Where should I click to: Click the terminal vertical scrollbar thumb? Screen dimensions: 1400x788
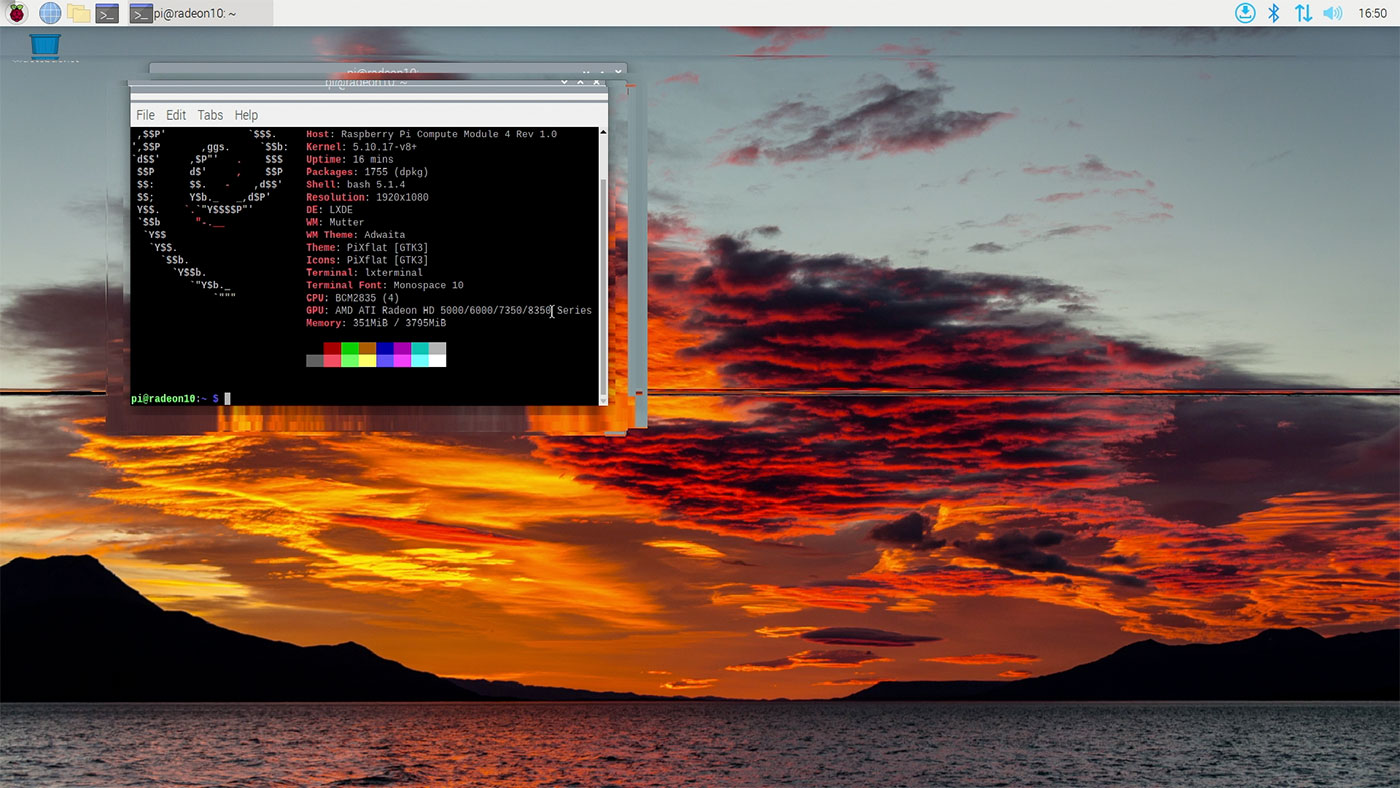(603, 285)
